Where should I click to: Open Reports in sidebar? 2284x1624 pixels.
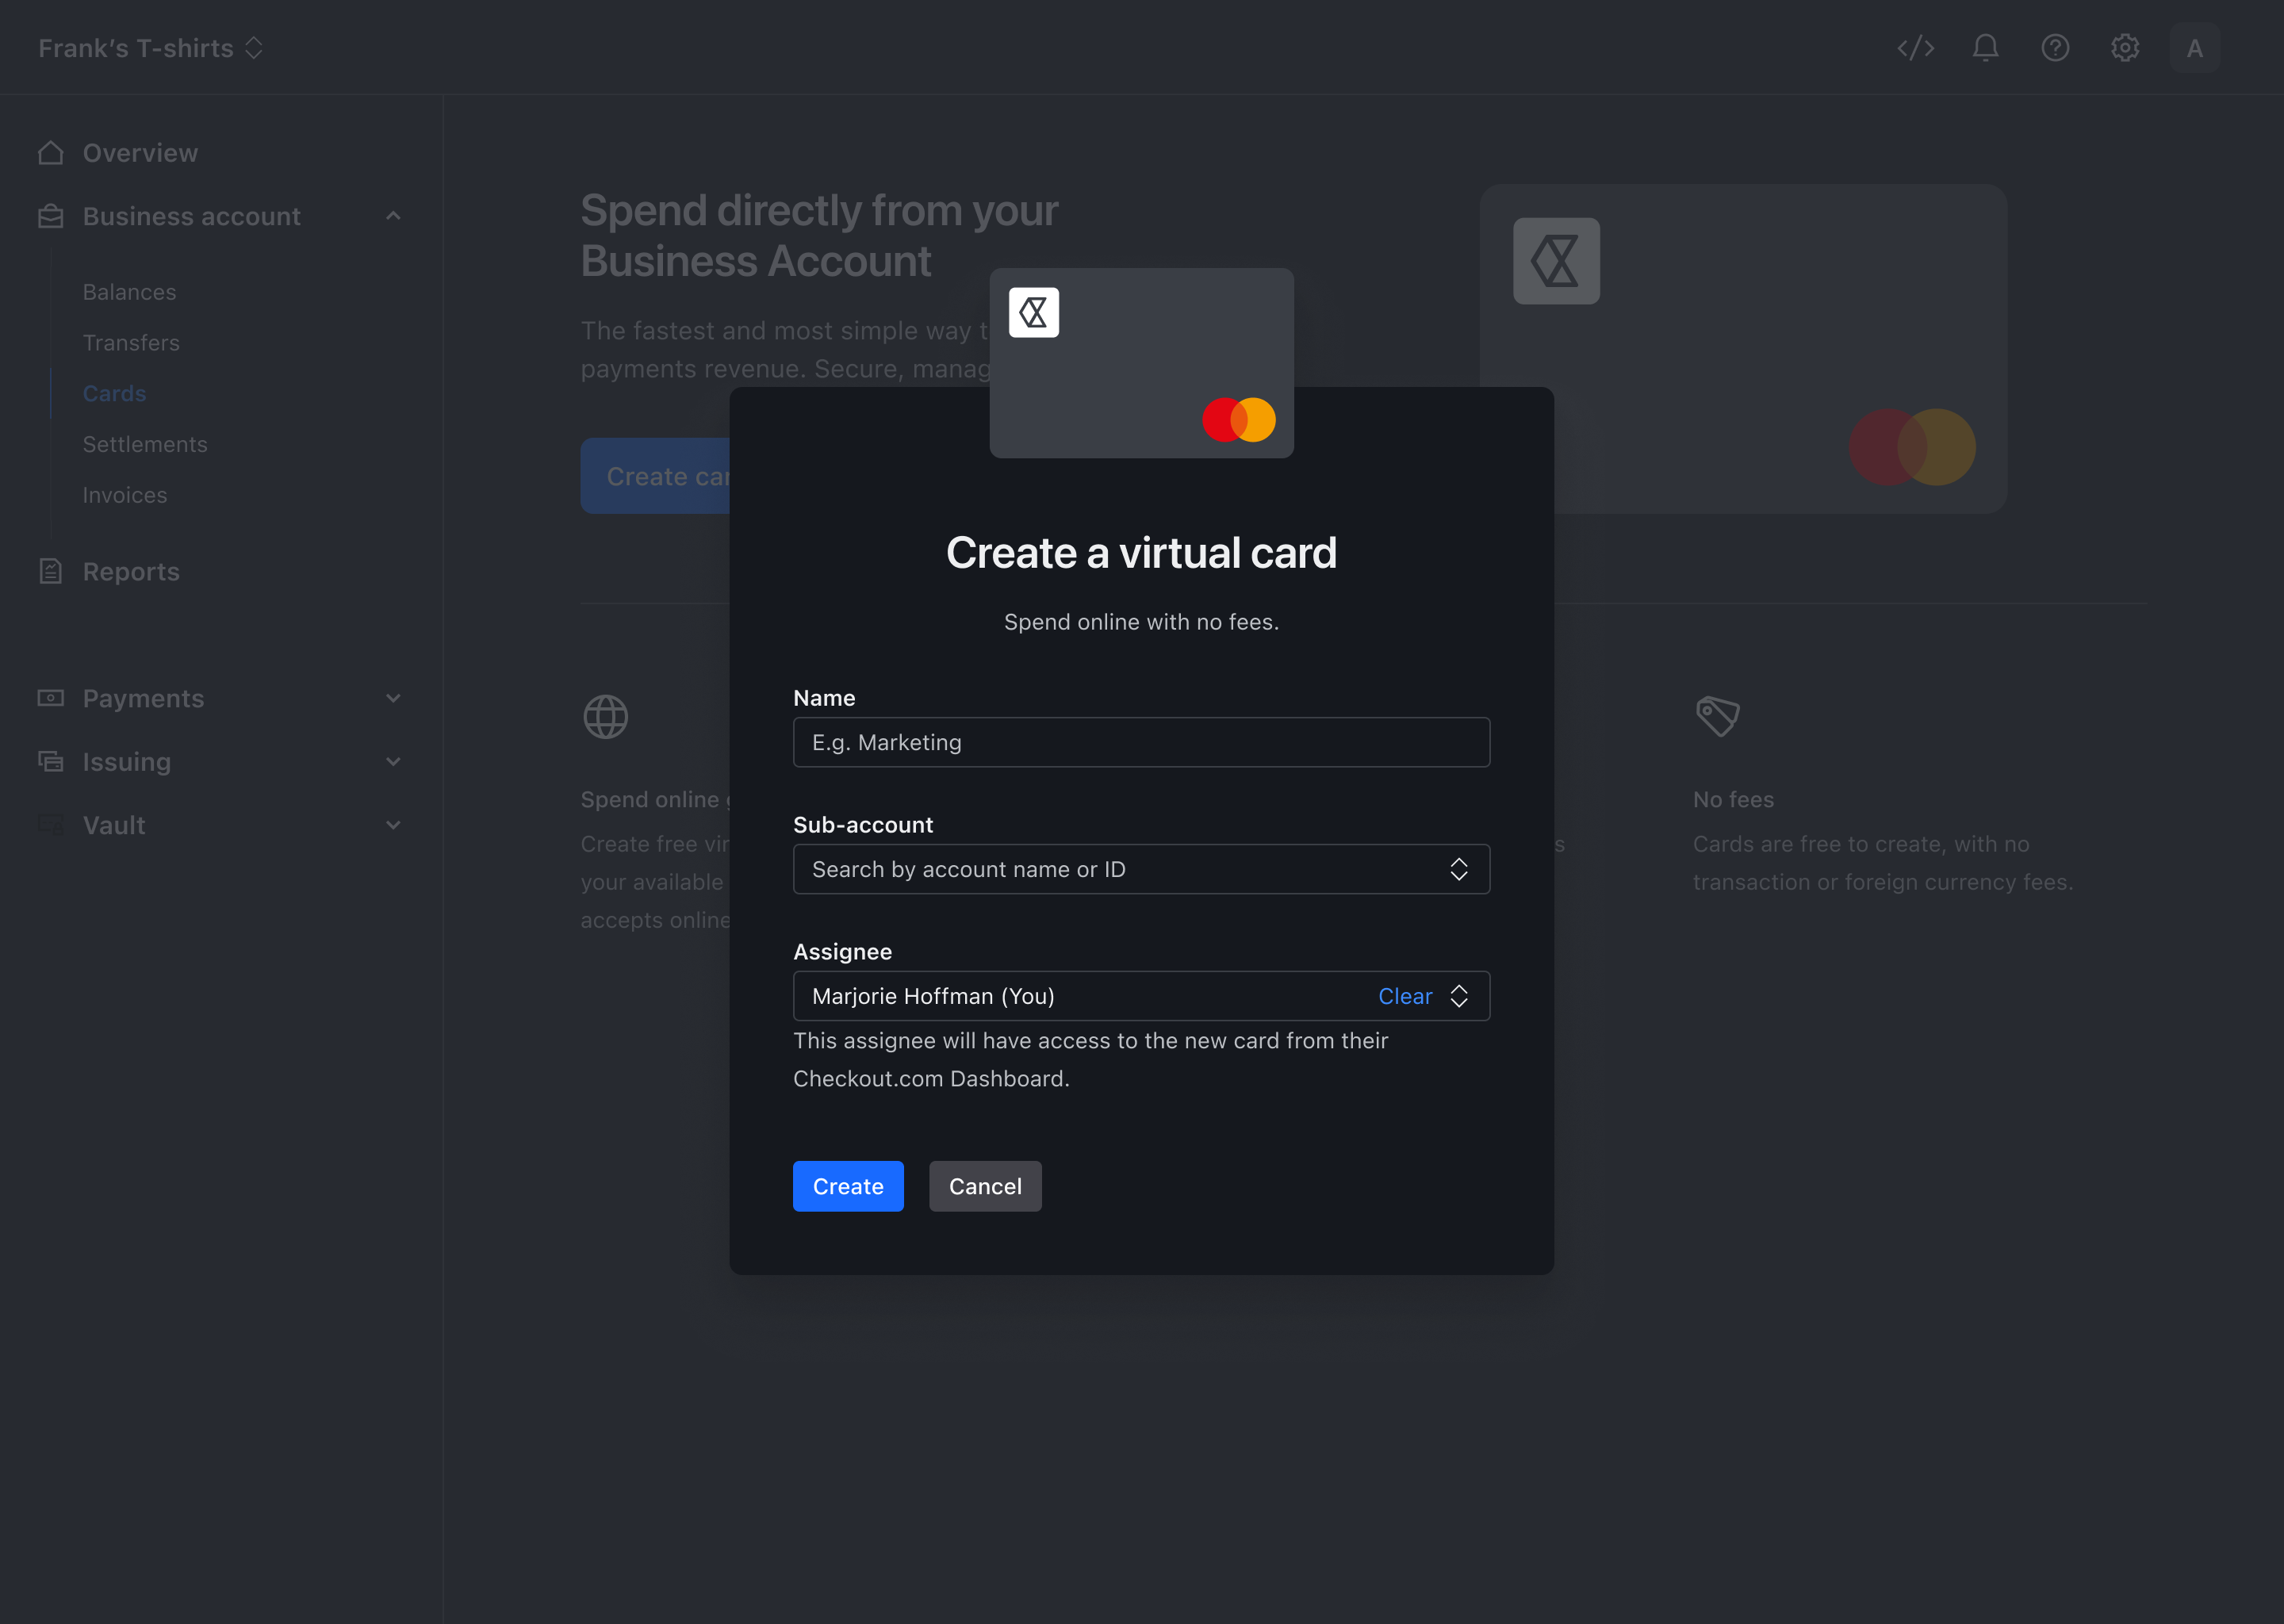[131, 571]
